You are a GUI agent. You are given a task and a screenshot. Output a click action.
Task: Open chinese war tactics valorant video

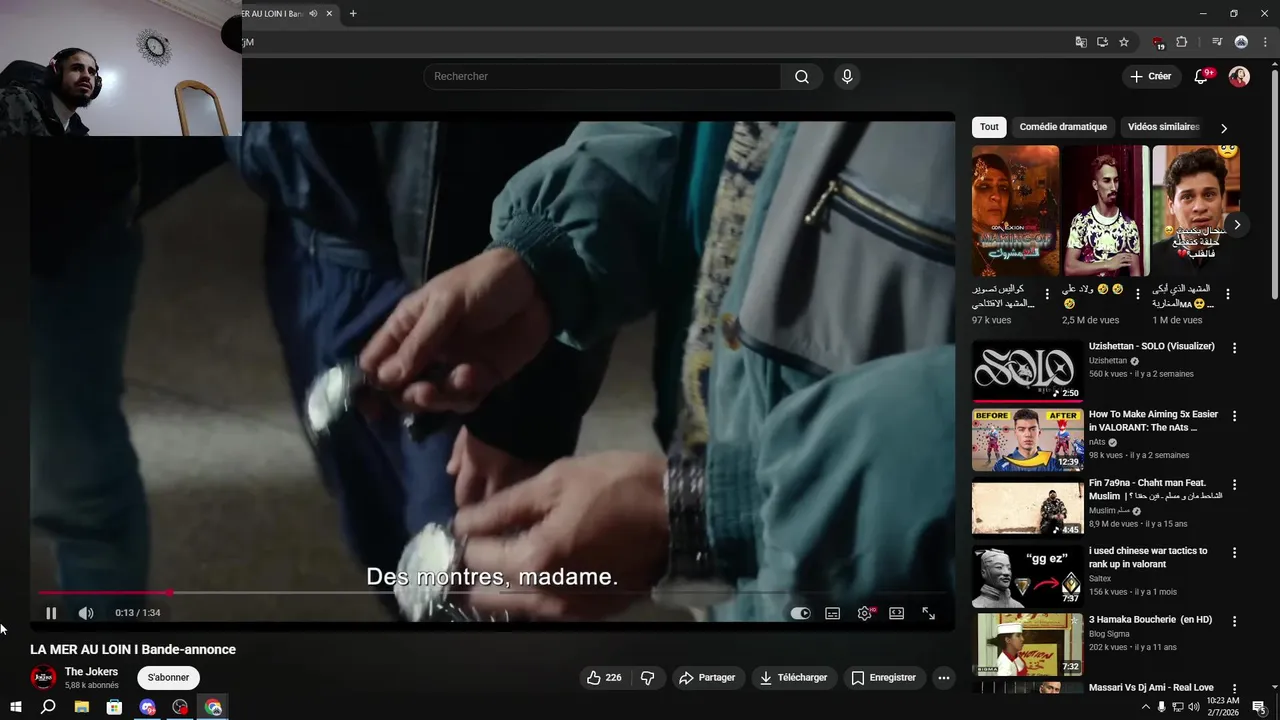point(1028,576)
